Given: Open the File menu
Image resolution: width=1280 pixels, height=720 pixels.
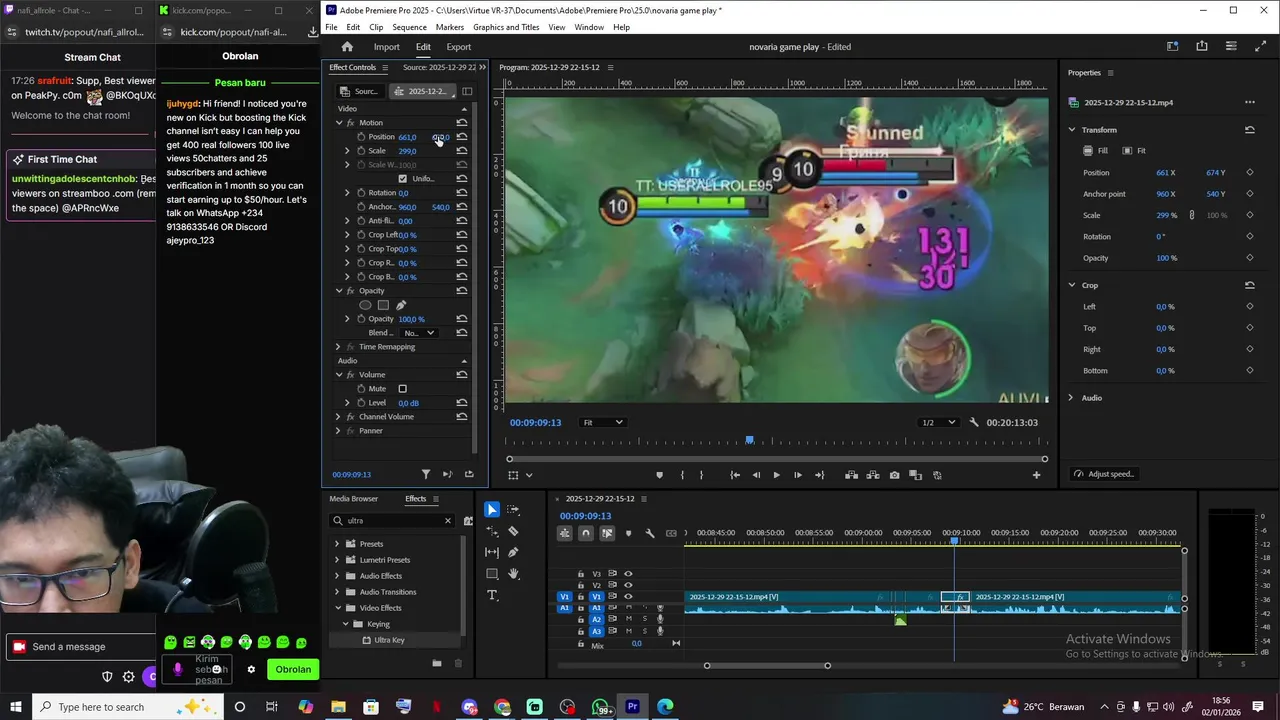Looking at the screenshot, I should tap(331, 27).
